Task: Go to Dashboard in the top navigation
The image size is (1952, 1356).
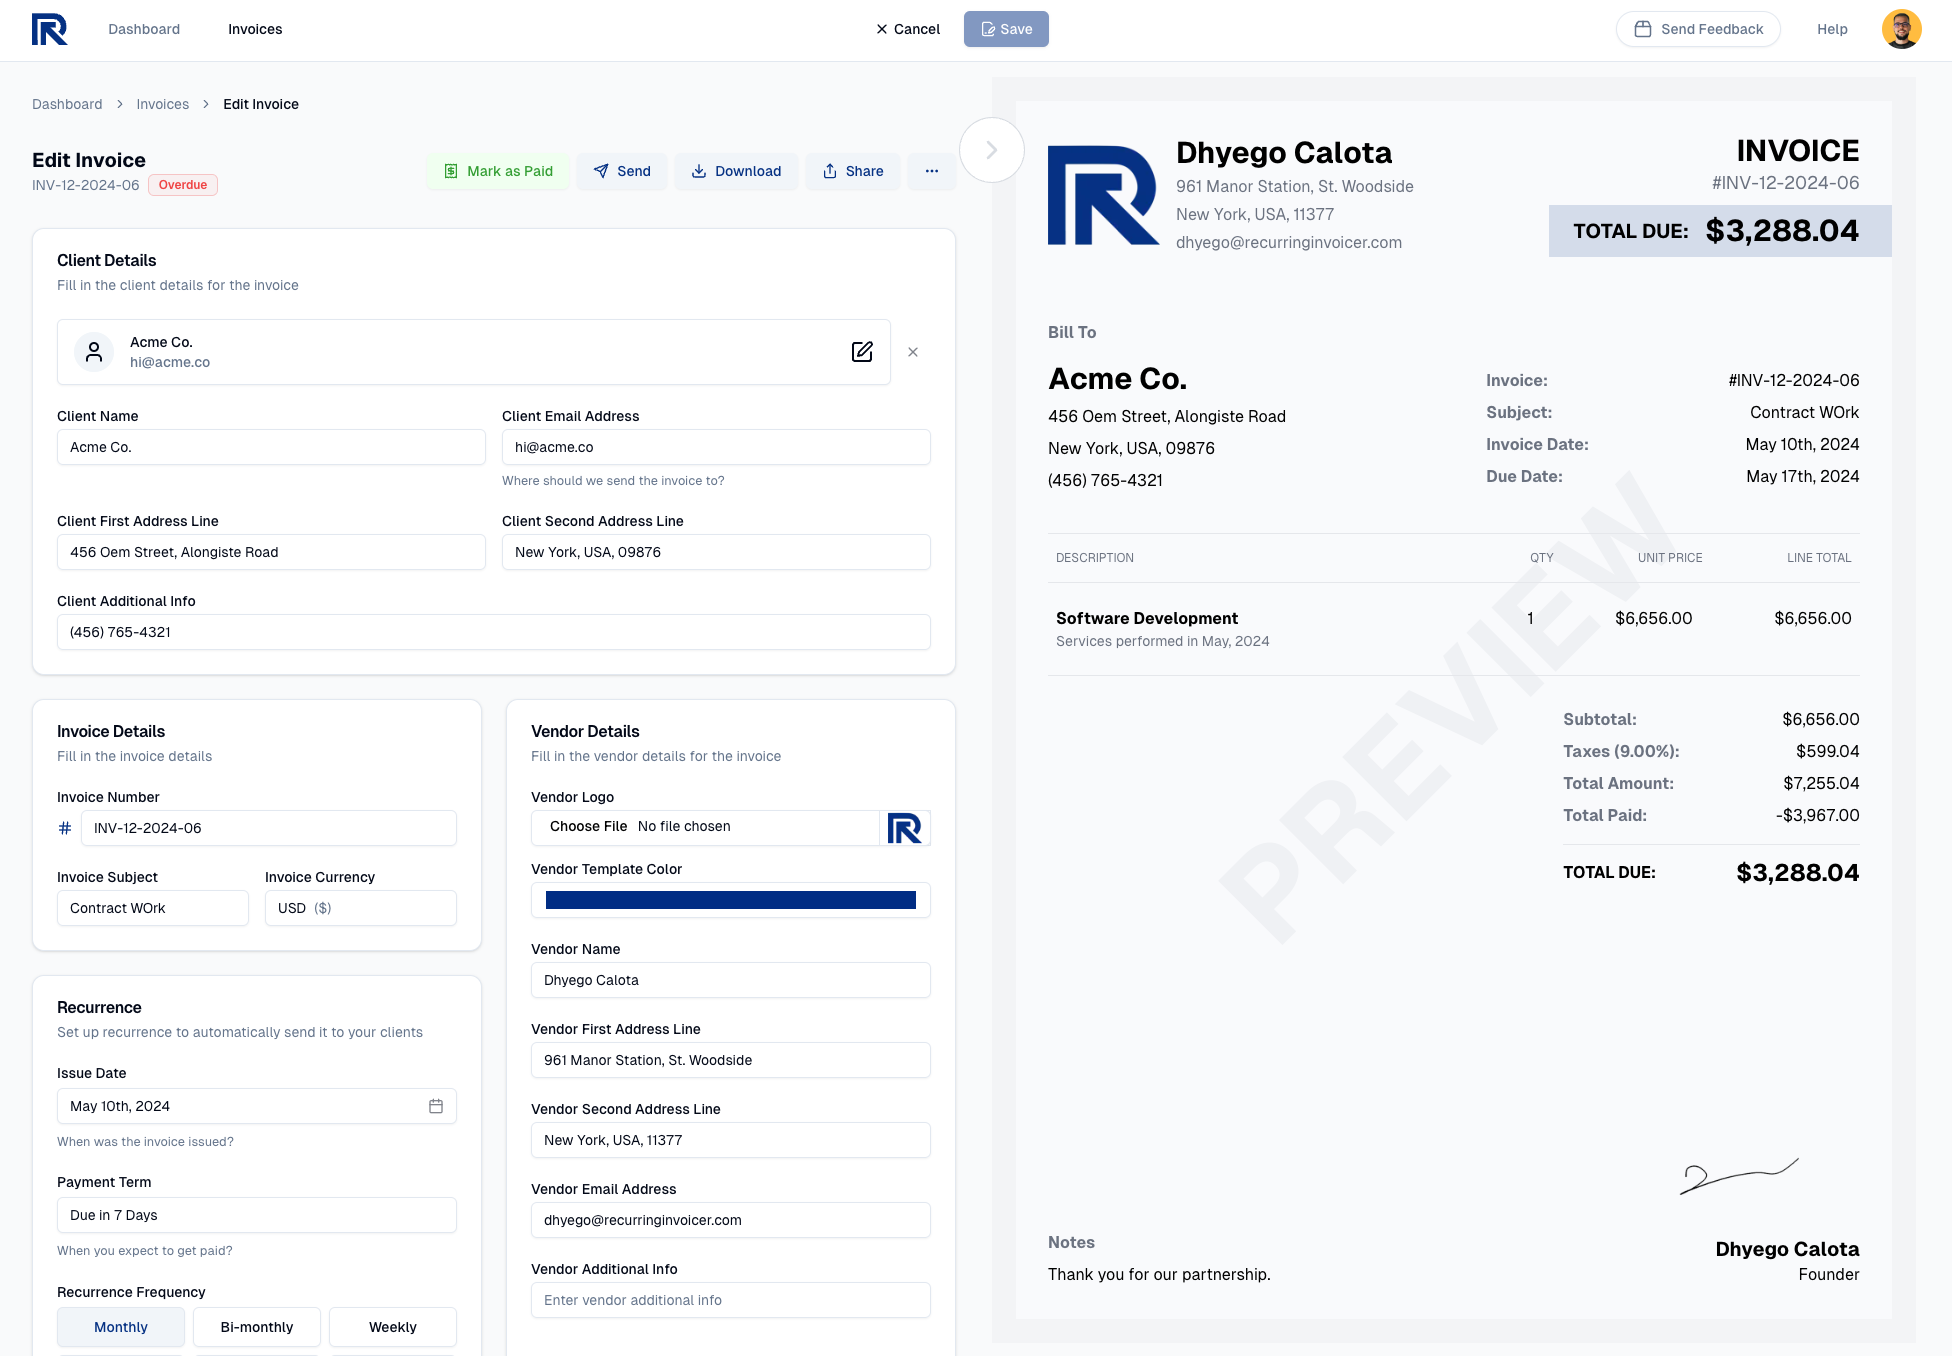Action: click(x=144, y=29)
